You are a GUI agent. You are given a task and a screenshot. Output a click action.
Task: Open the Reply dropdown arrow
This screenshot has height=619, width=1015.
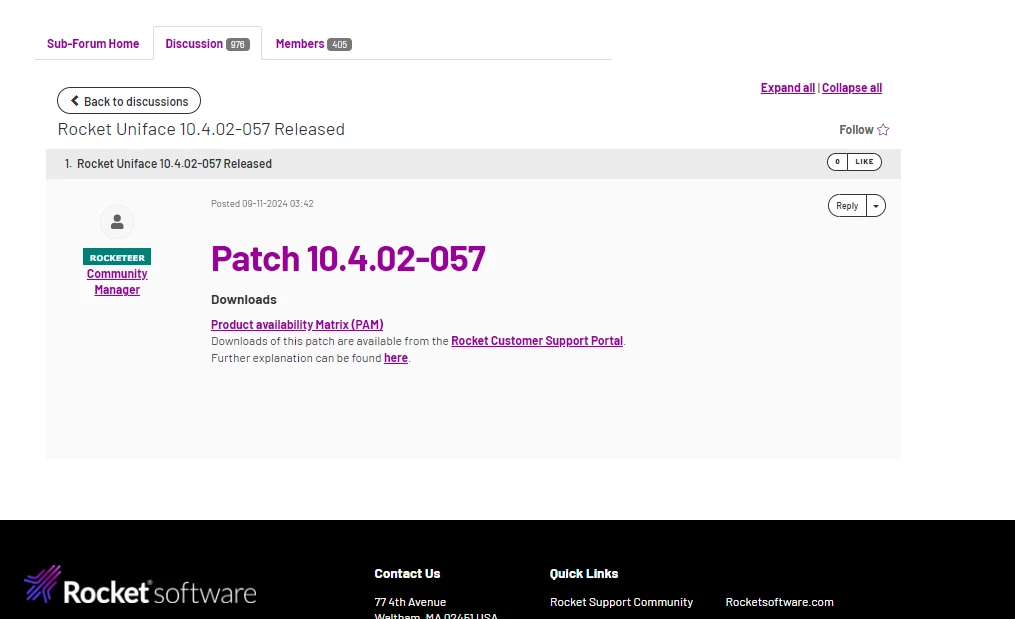(876, 206)
